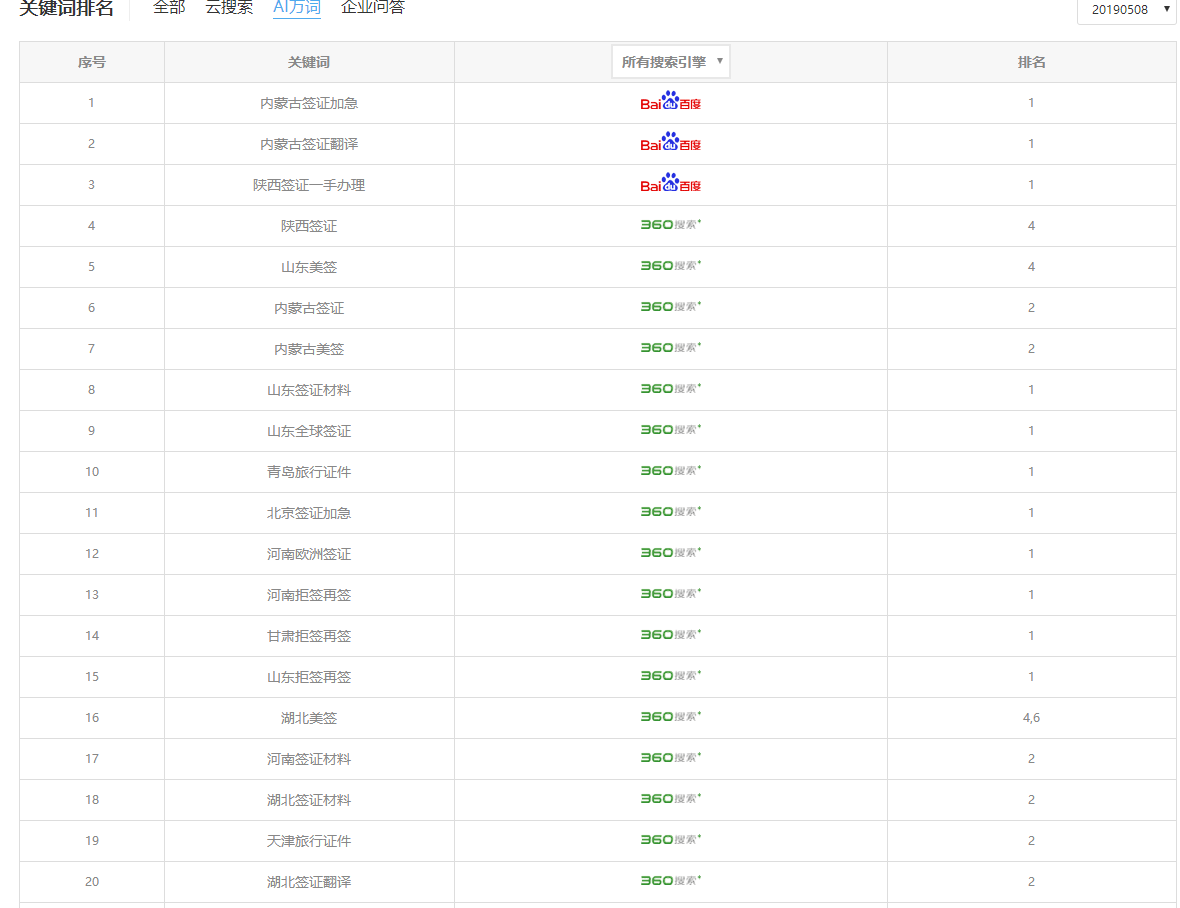Viewport: 1180px width, 908px height.
Task: Select keyword 山东美签
Action: point(309,267)
